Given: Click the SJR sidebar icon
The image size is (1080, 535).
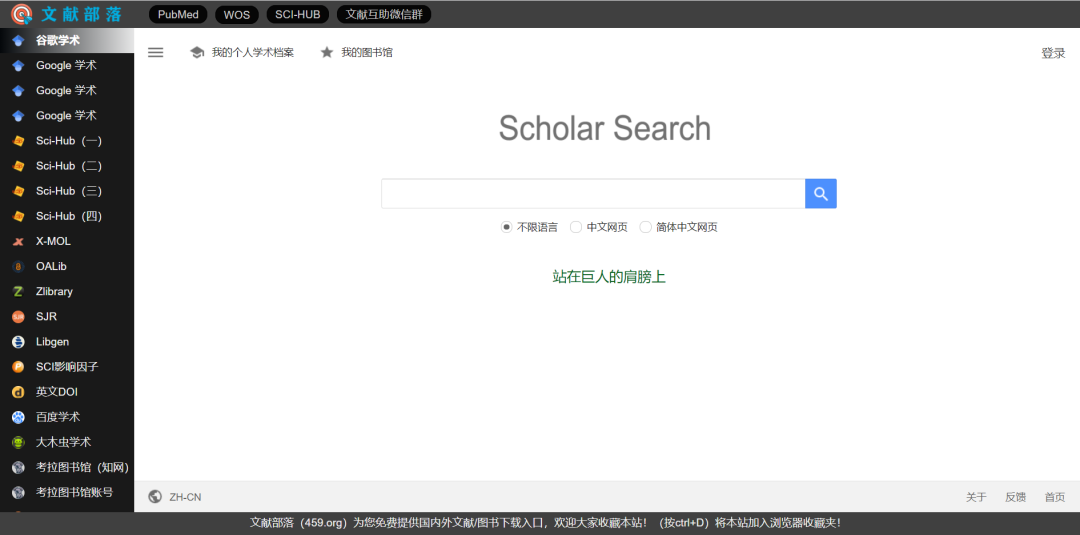Looking at the screenshot, I should coord(19,317).
